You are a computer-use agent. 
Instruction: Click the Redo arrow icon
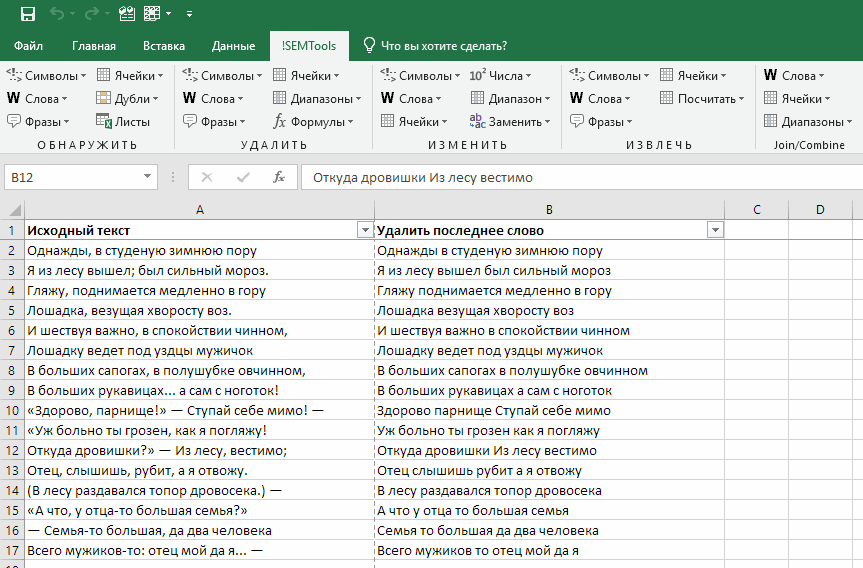[x=92, y=13]
